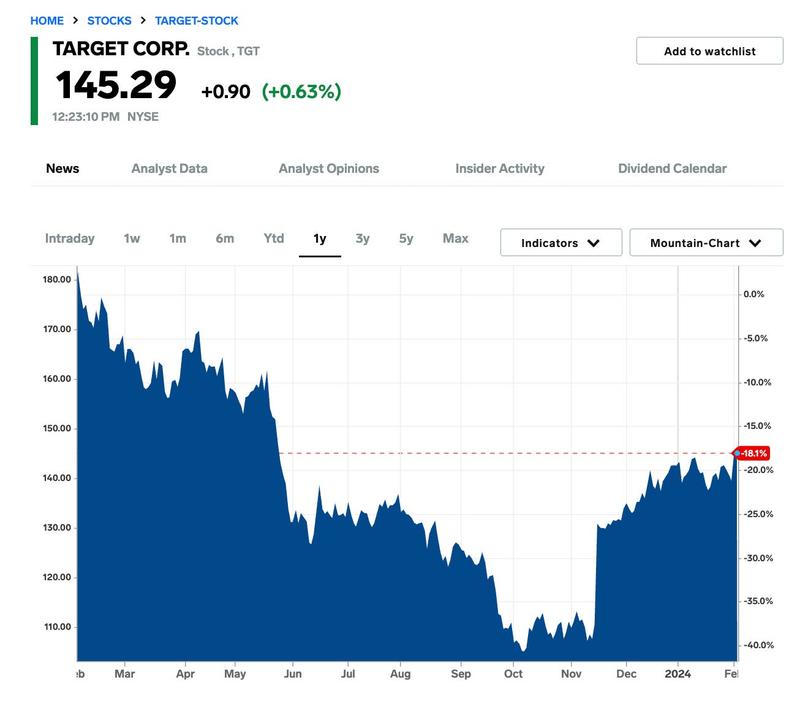Click the -40.0% axis label
The width and height of the screenshot is (800, 701).
pos(758,645)
